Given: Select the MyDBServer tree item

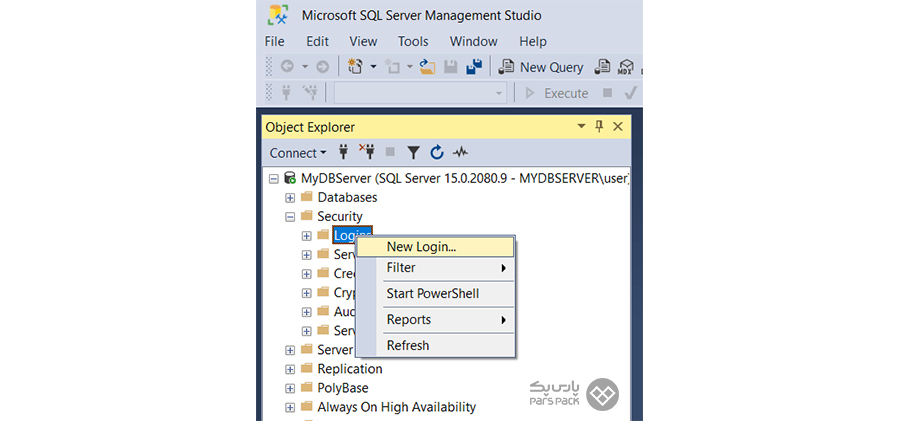Looking at the screenshot, I should point(465,178).
